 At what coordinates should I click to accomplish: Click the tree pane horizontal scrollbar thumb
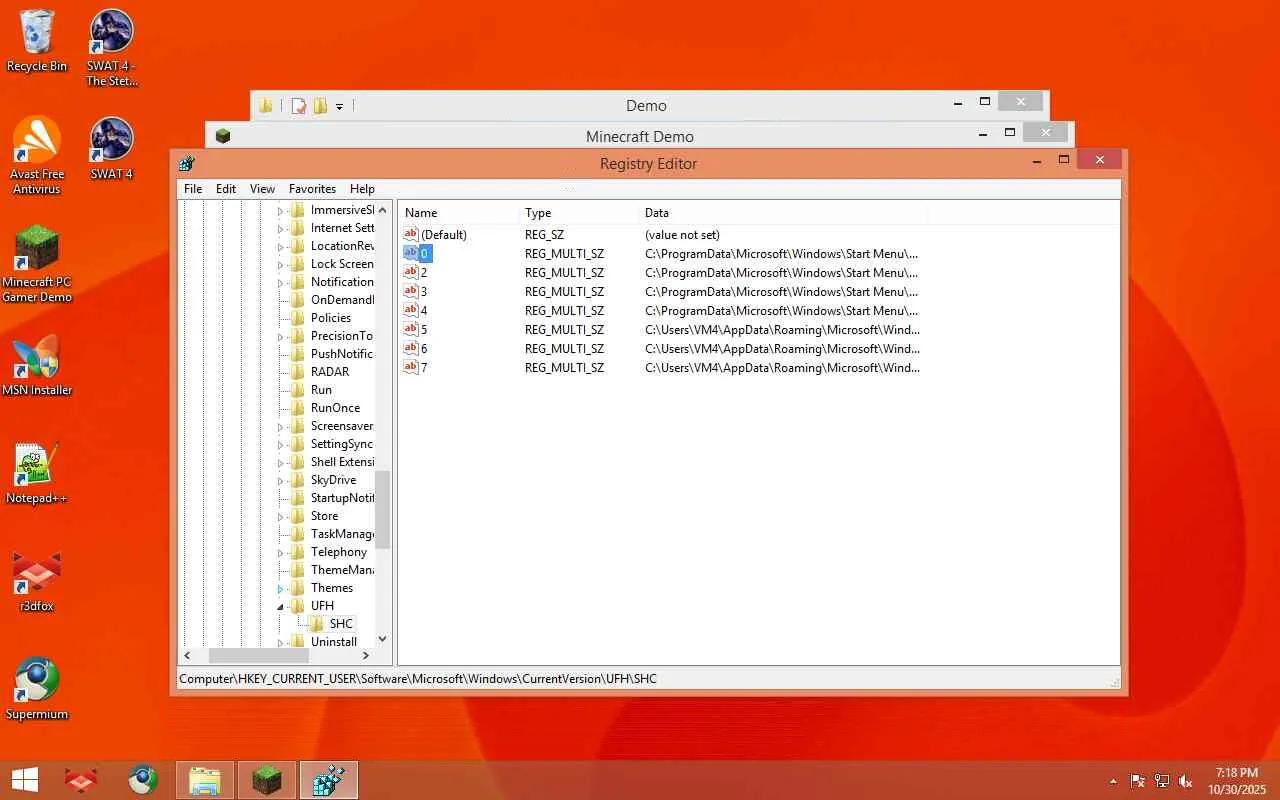258,655
